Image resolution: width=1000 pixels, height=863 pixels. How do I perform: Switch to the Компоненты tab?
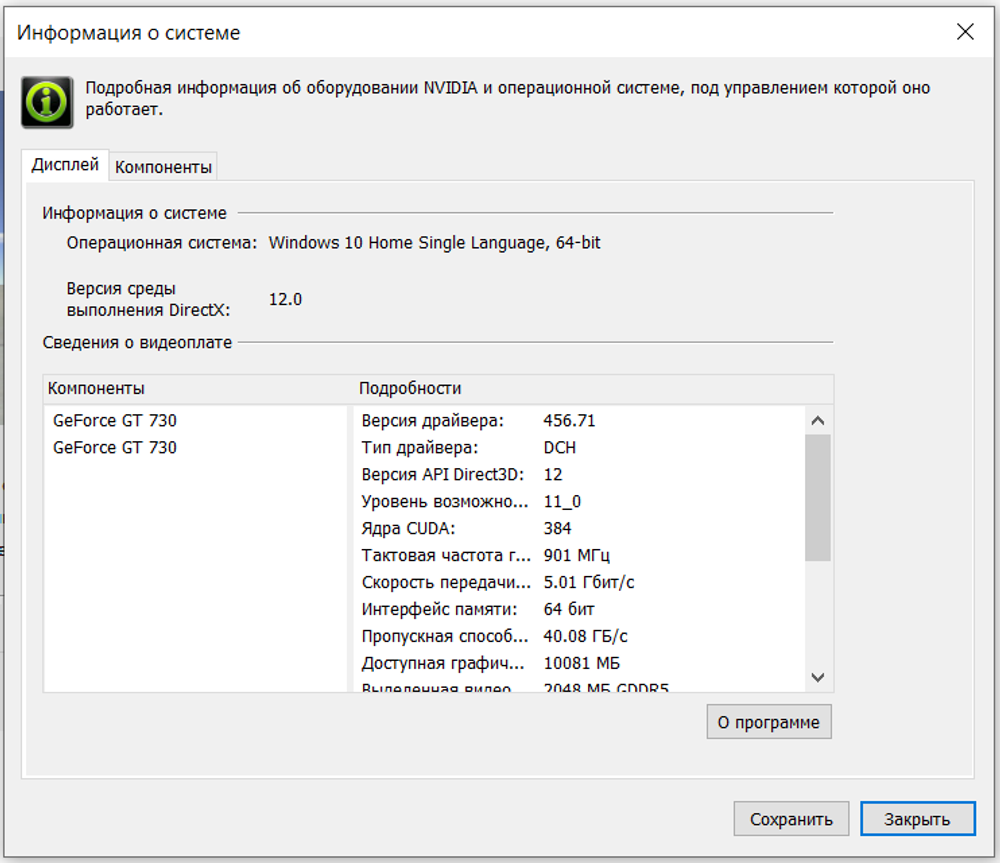coord(163,166)
